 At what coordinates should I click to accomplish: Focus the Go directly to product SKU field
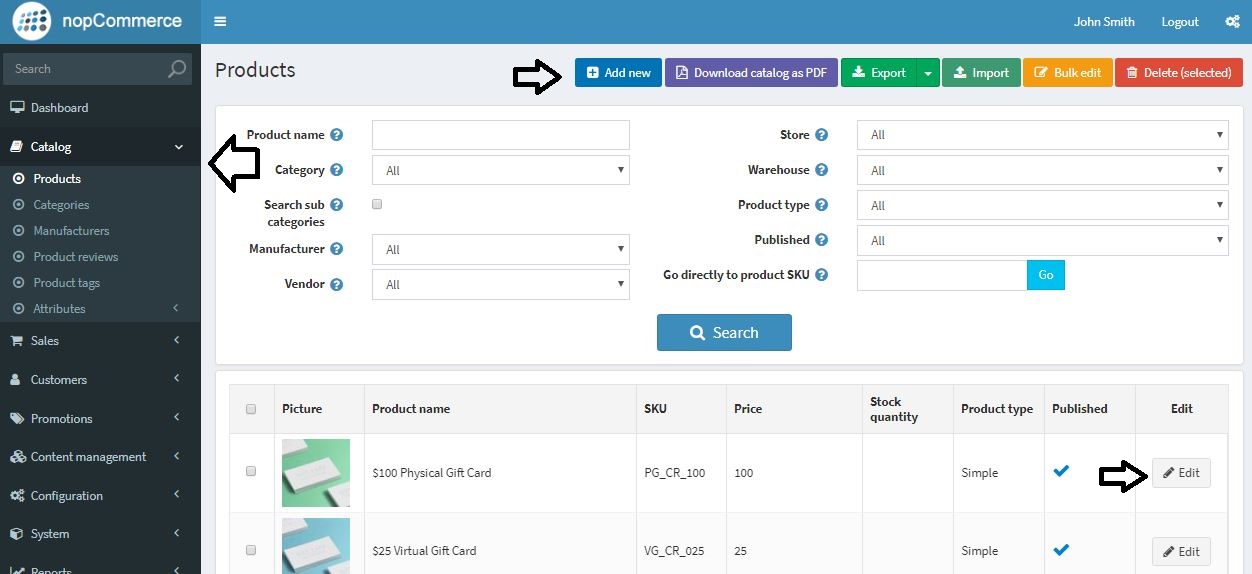[x=942, y=275]
